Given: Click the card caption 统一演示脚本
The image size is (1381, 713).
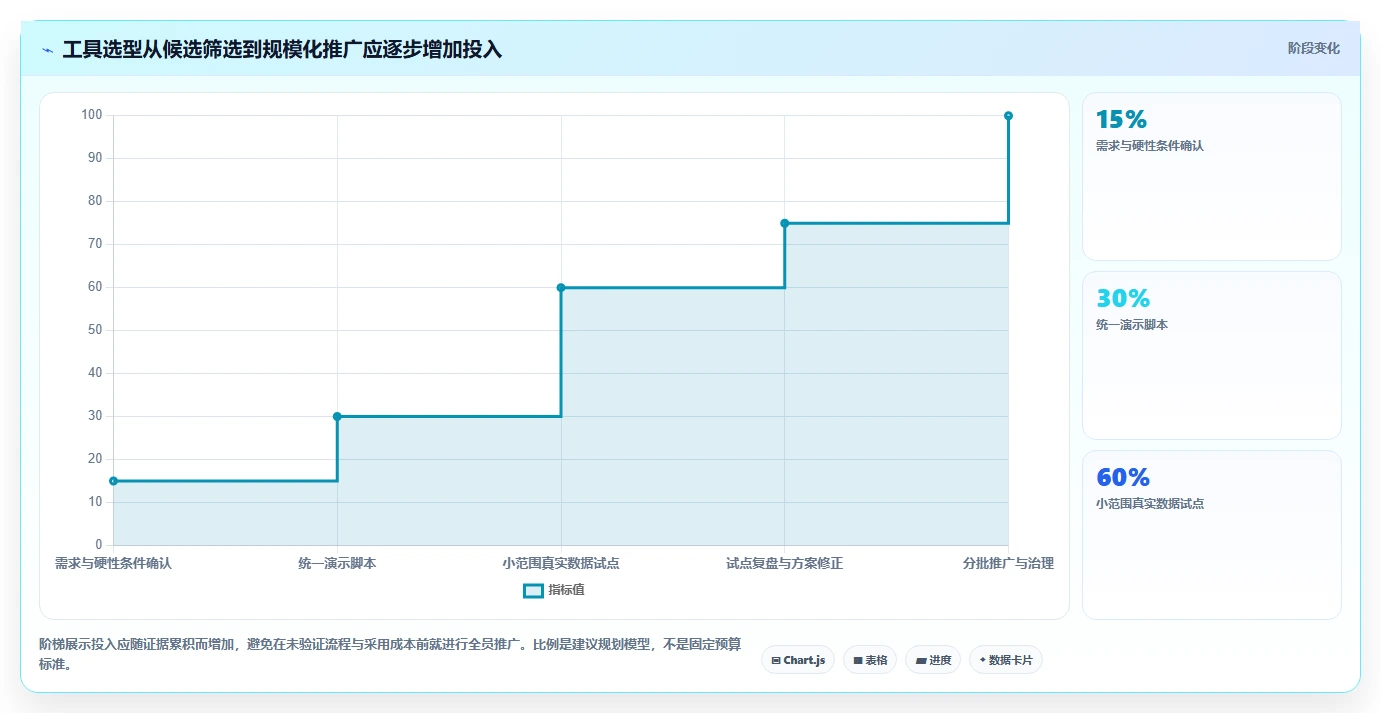Looking at the screenshot, I should click(1132, 325).
